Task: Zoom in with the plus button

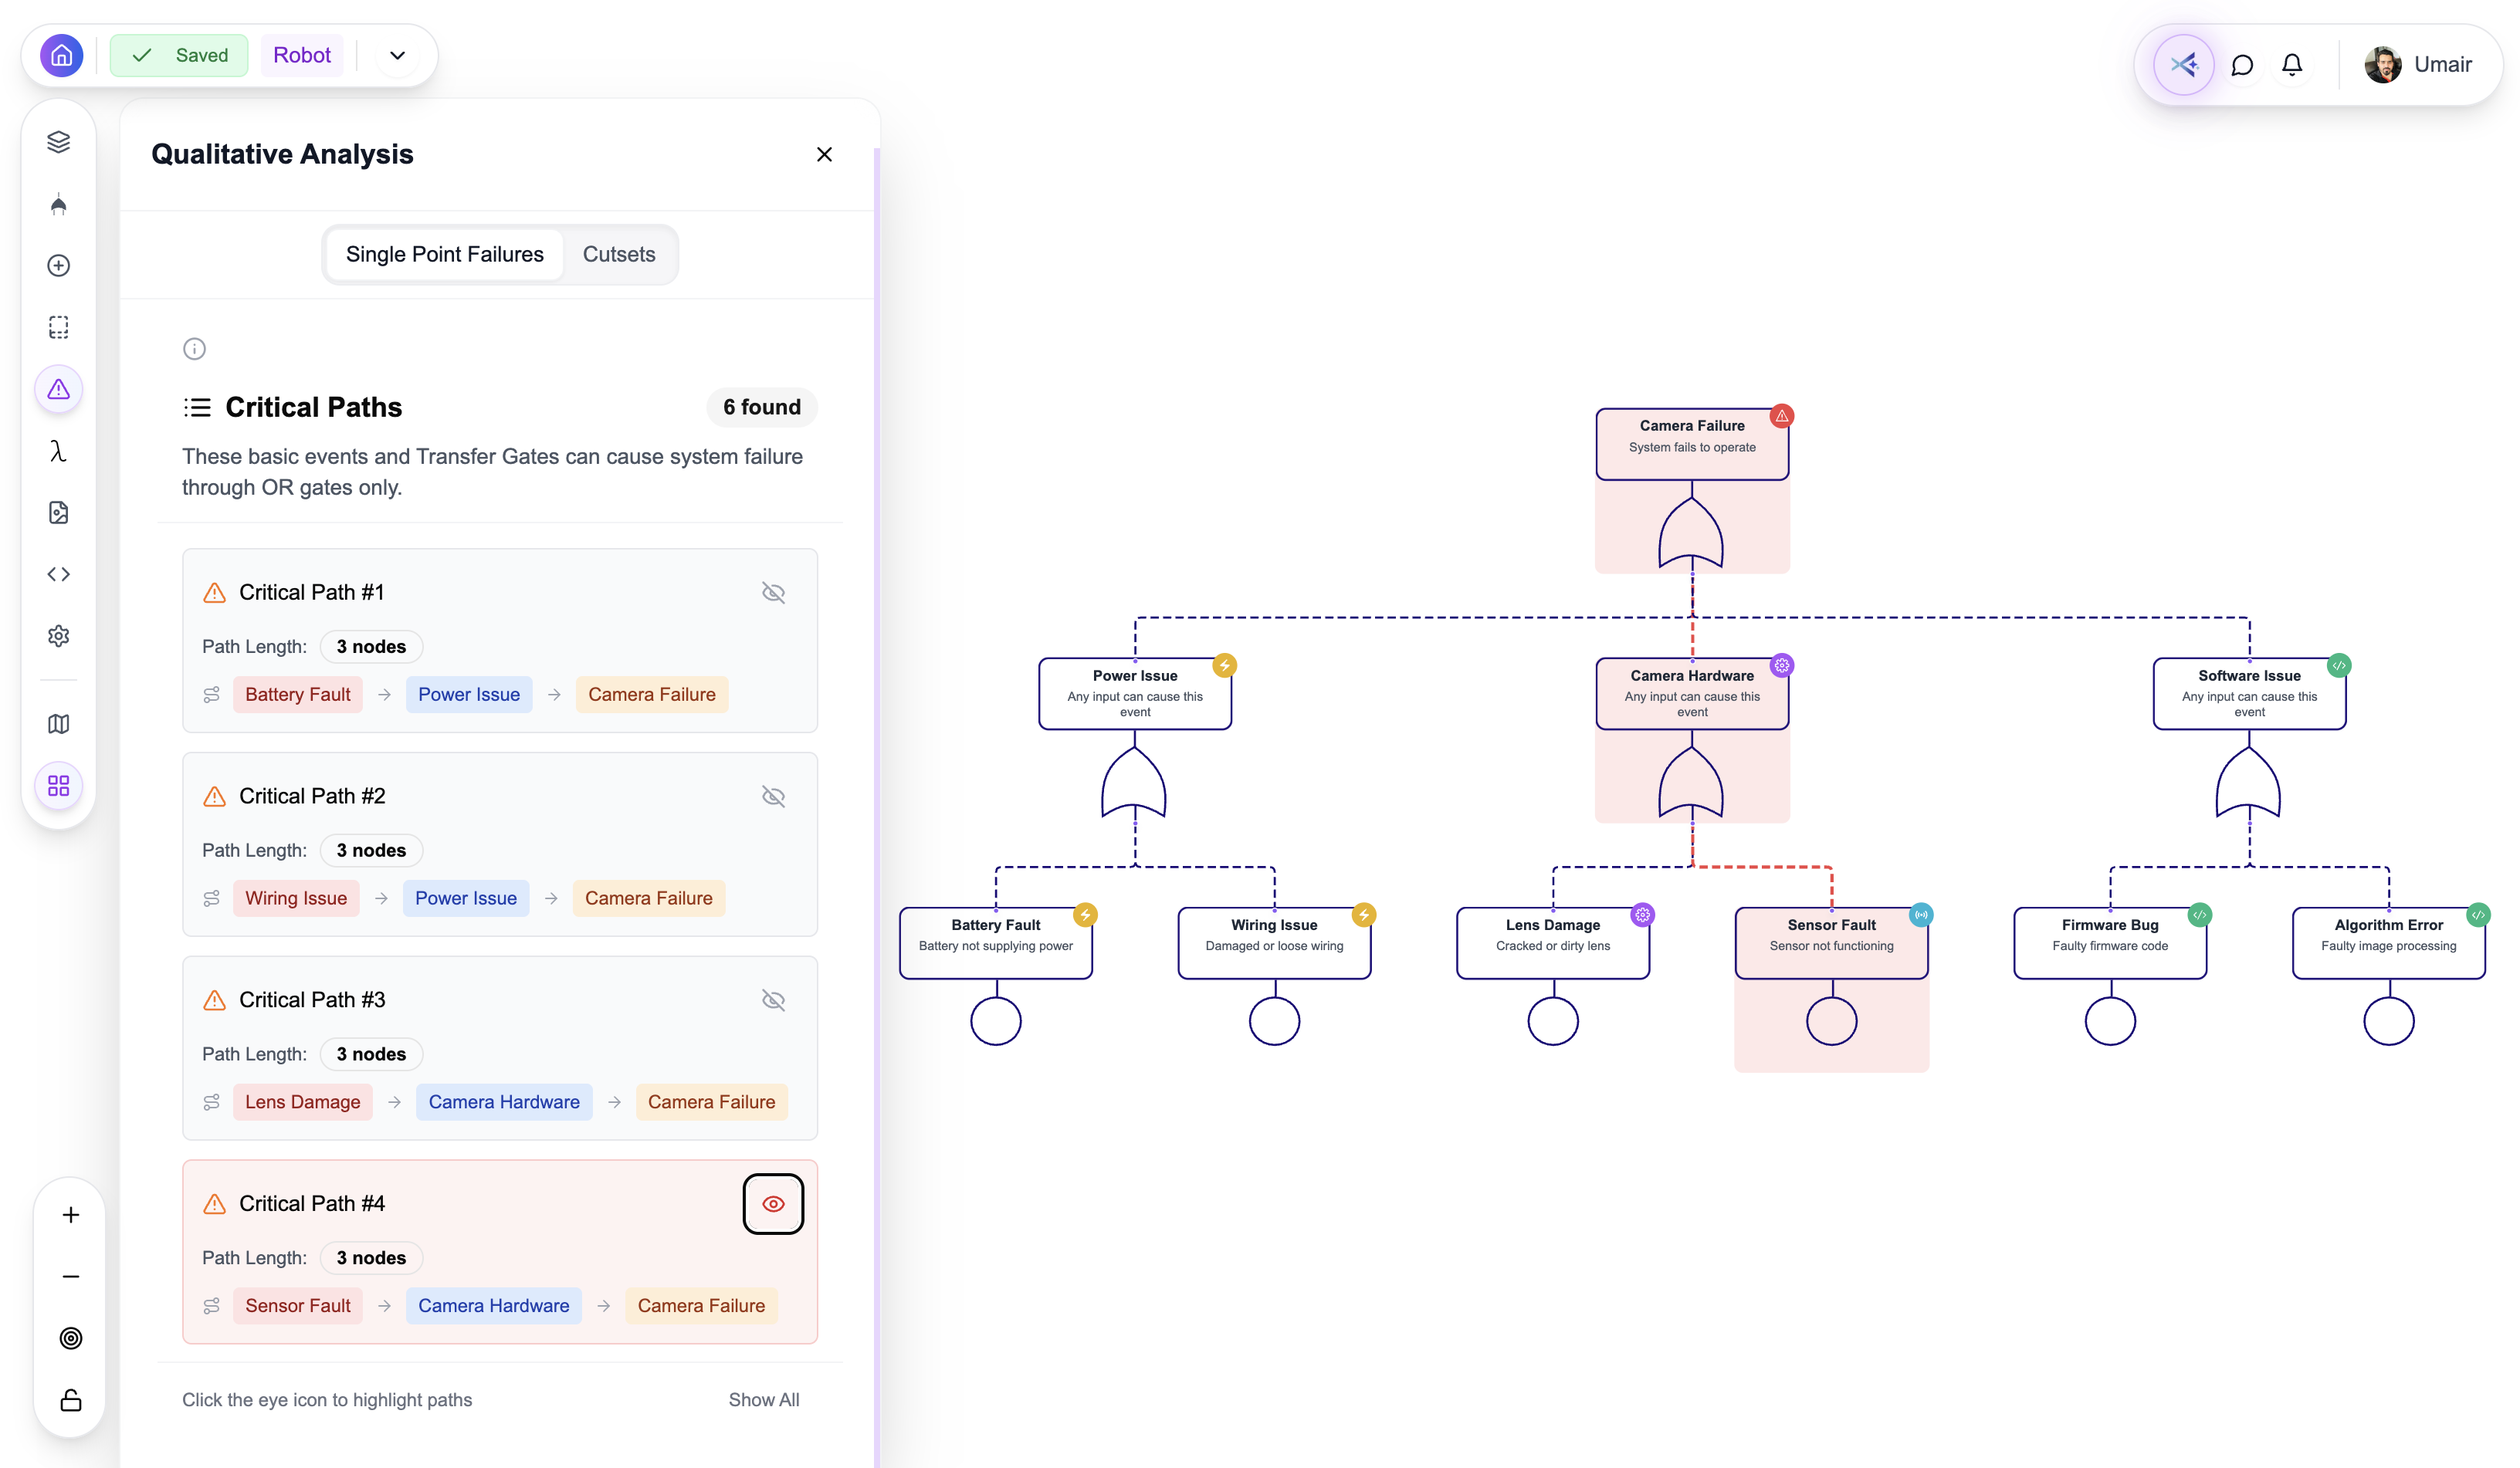Action: (x=70, y=1215)
